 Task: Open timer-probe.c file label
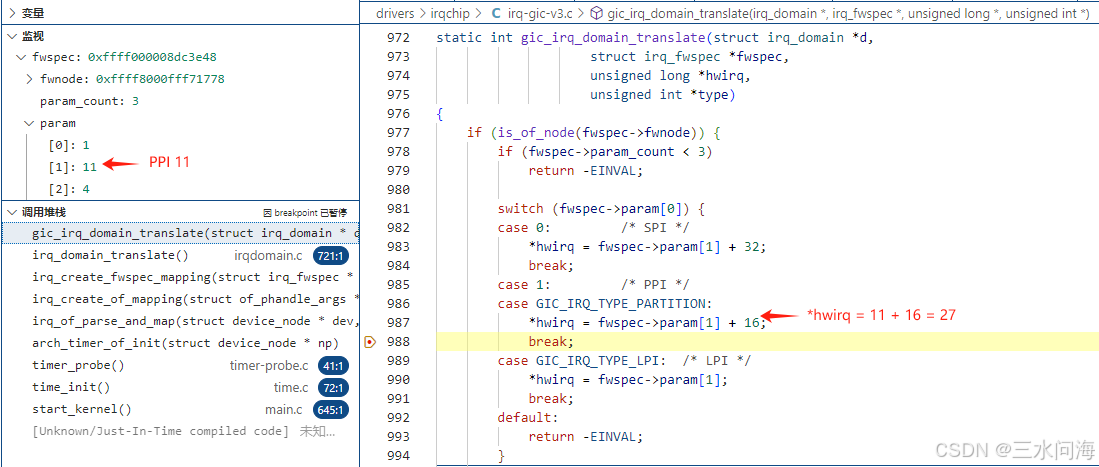(x=269, y=365)
